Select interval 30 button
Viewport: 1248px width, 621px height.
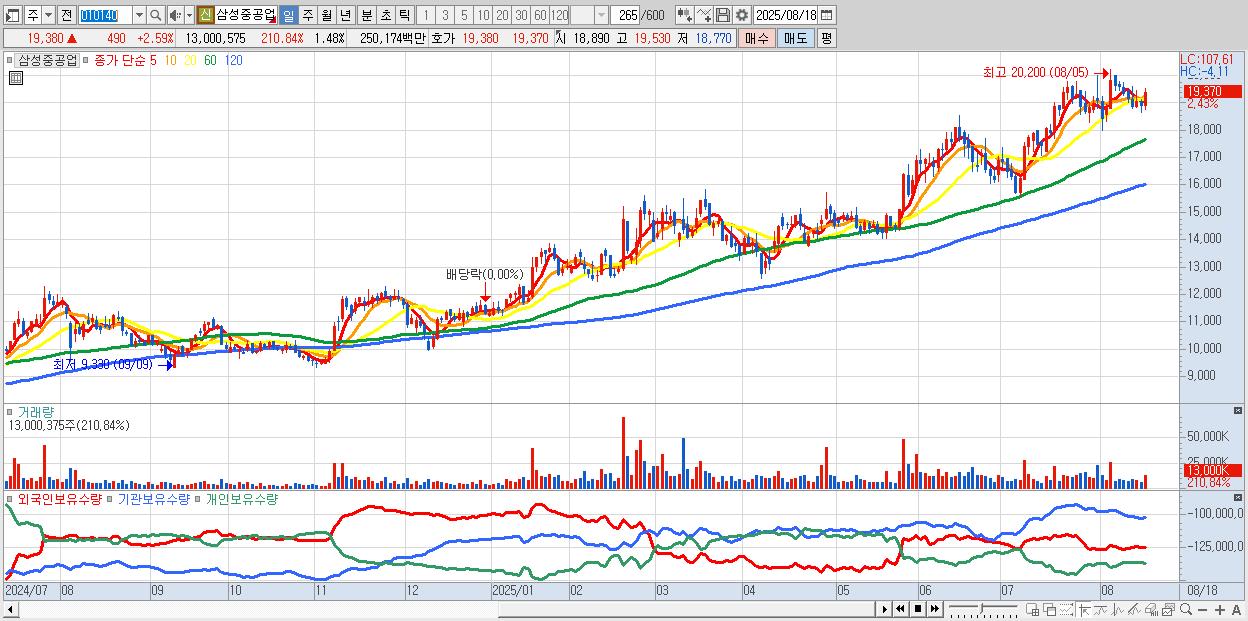(521, 15)
